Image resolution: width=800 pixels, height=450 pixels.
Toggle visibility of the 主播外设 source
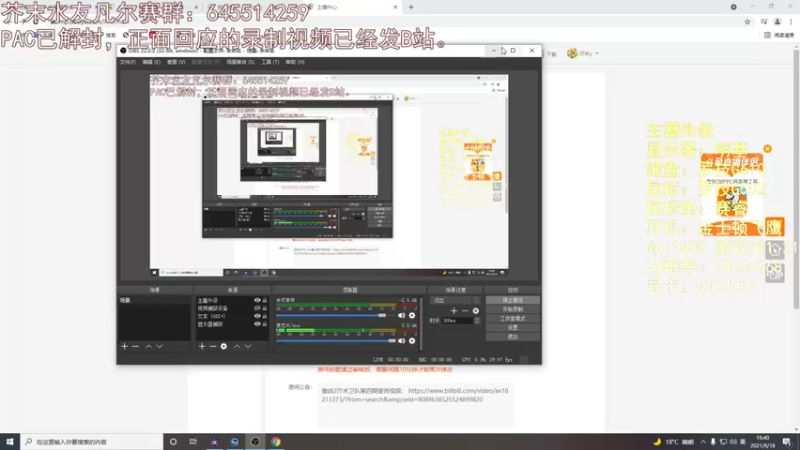pos(257,301)
